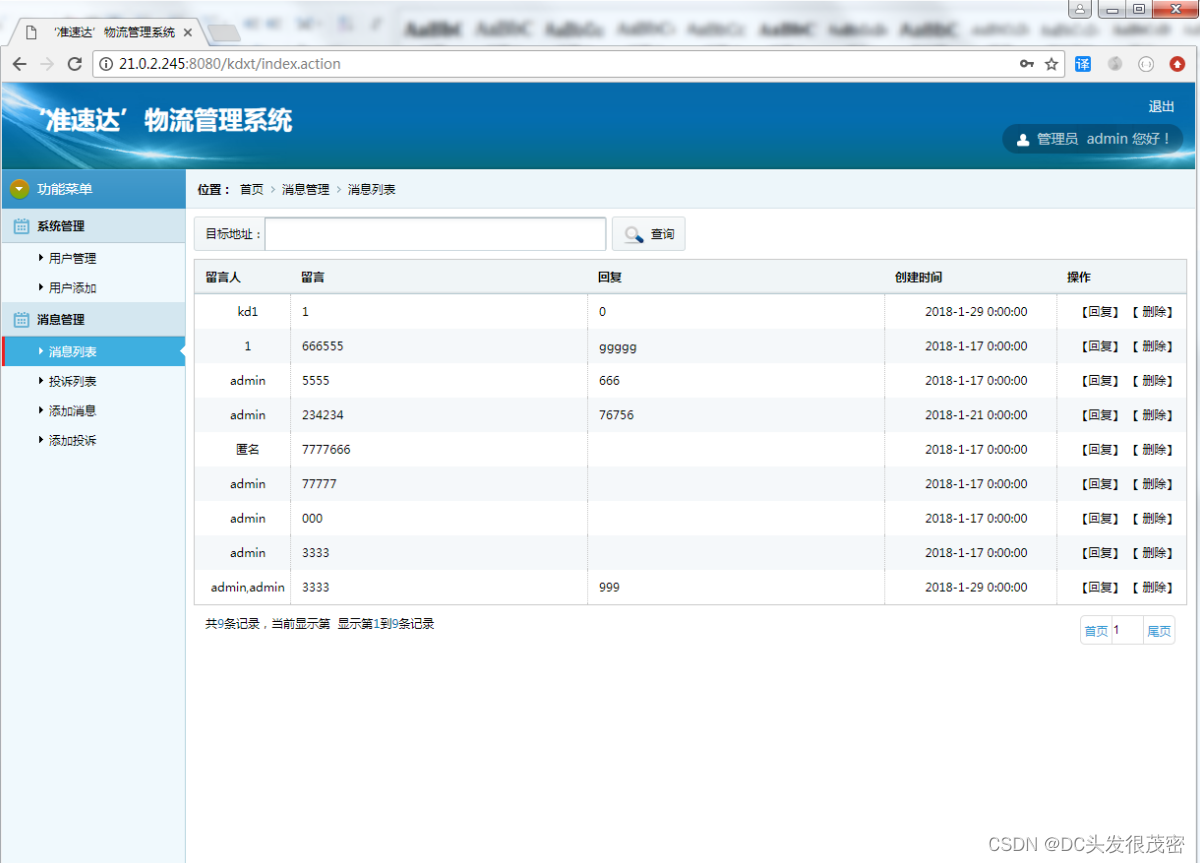Click the 查询 search button
Screen dimensions: 1200x863
pos(649,234)
